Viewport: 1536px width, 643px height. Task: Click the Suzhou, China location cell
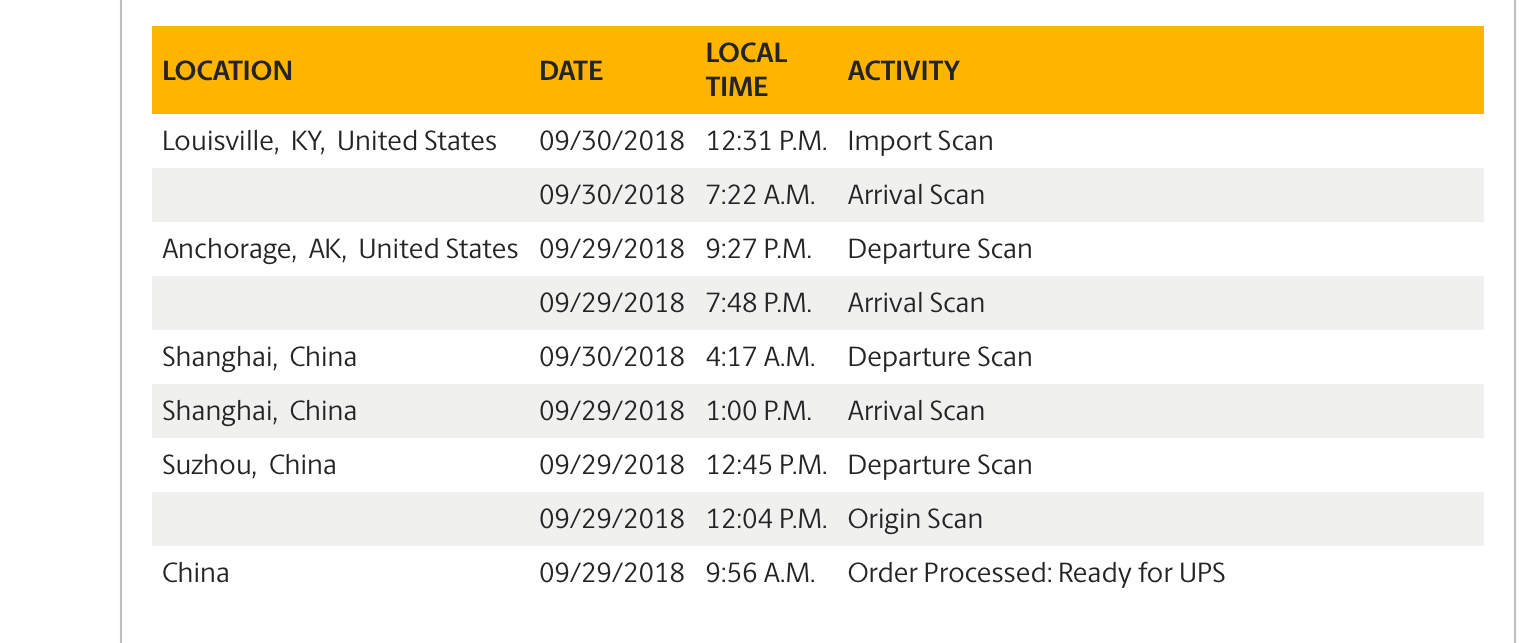tap(249, 465)
